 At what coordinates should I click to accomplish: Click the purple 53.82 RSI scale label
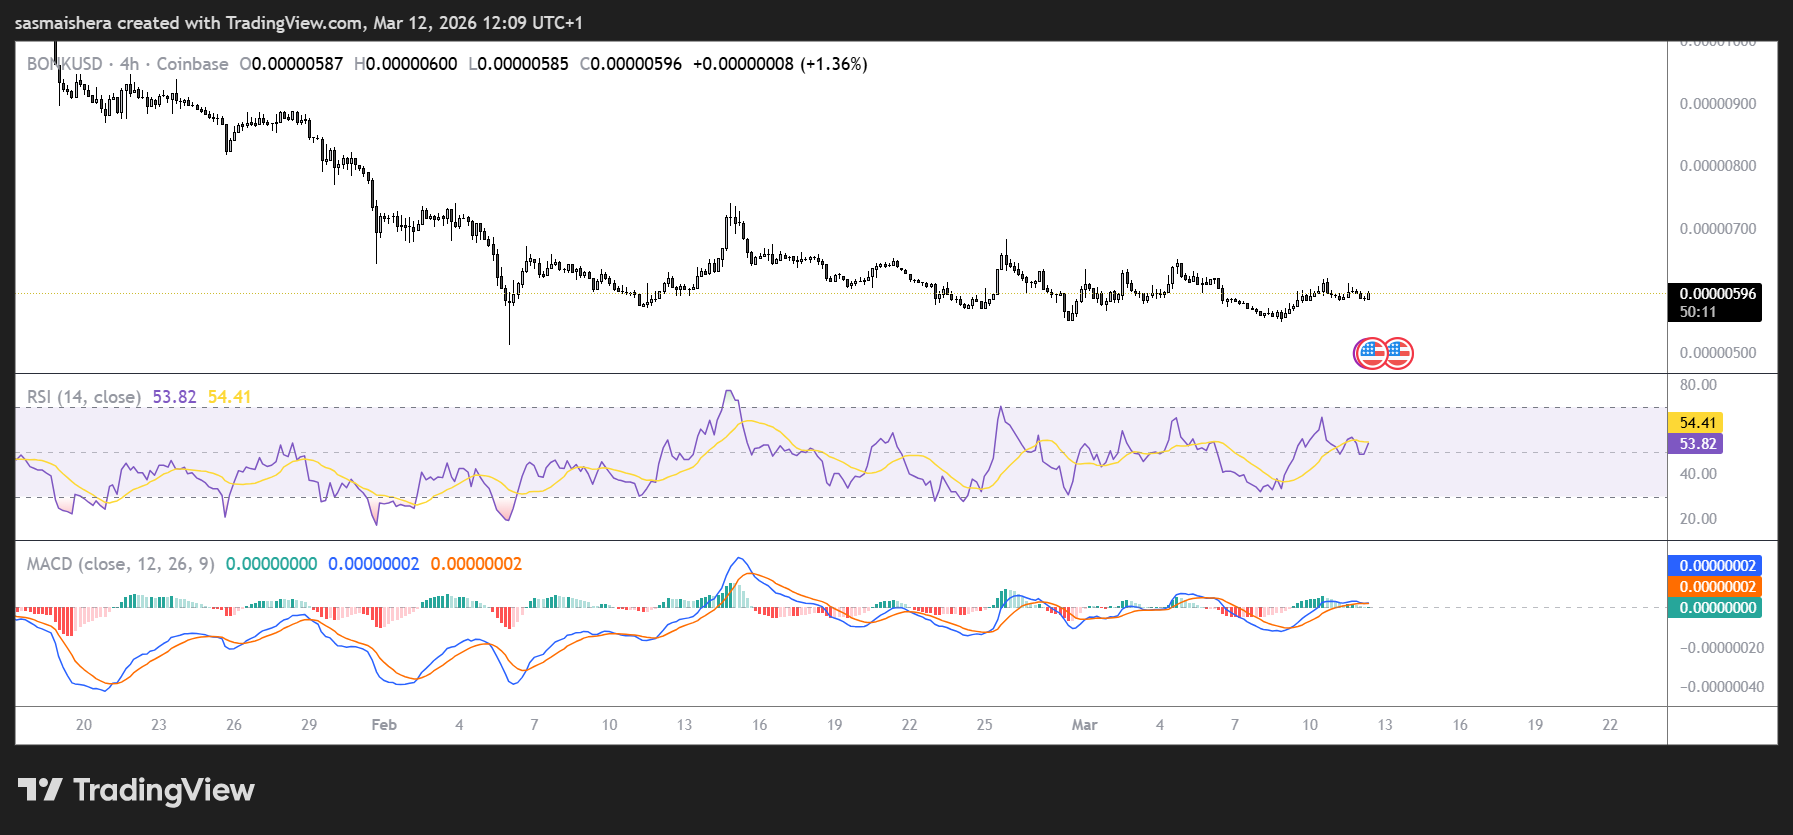coord(1696,444)
